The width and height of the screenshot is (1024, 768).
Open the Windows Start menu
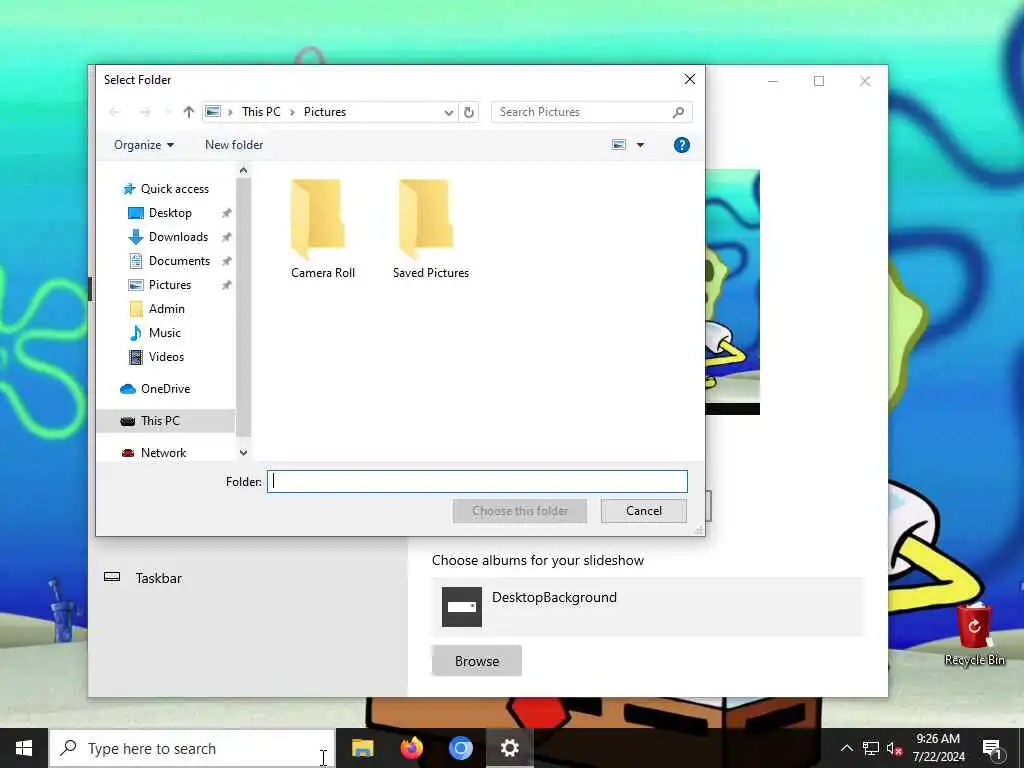pyautogui.click(x=24, y=748)
